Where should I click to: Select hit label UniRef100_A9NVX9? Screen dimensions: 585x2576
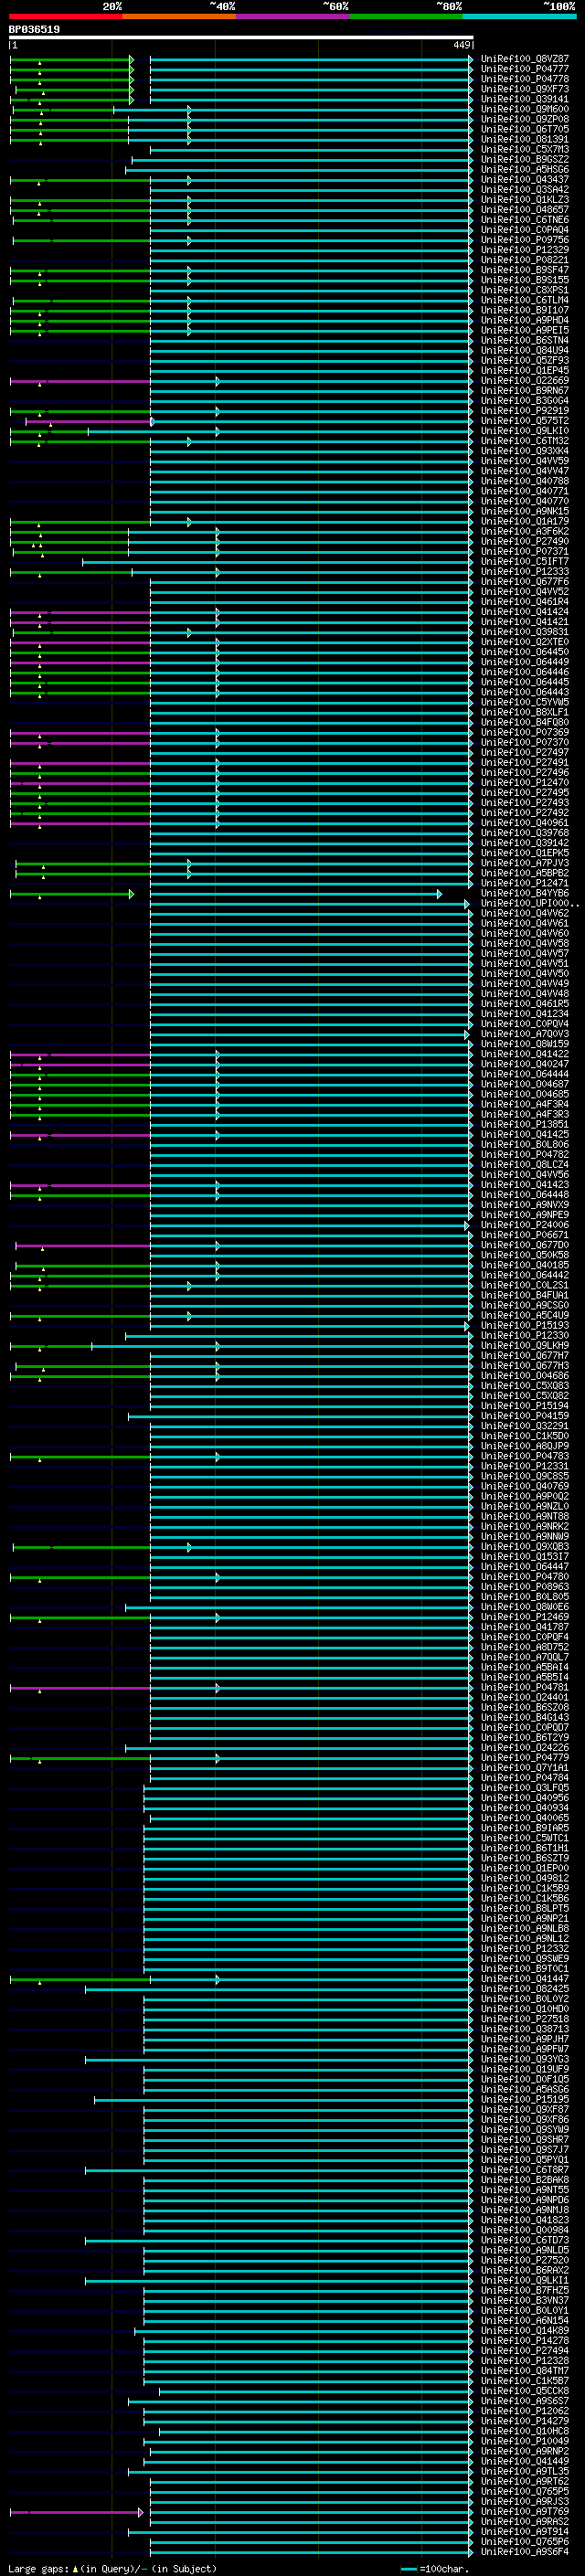(525, 1205)
